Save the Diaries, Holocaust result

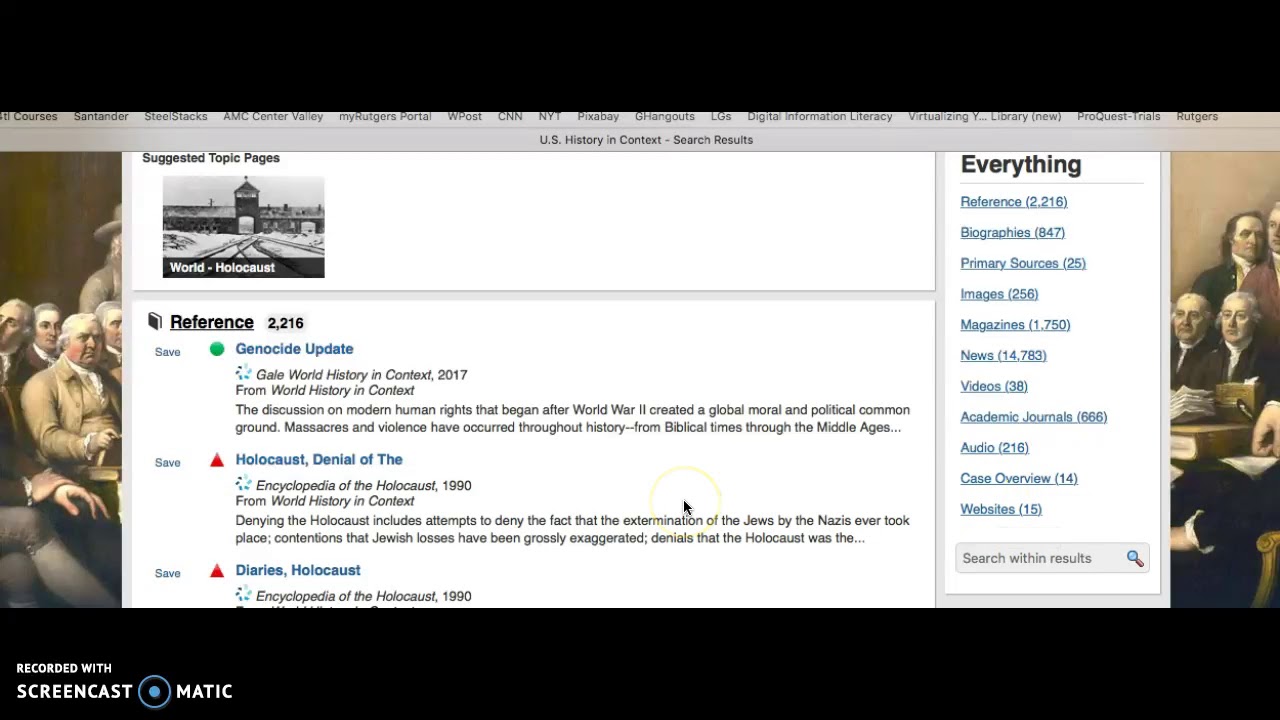pos(167,573)
